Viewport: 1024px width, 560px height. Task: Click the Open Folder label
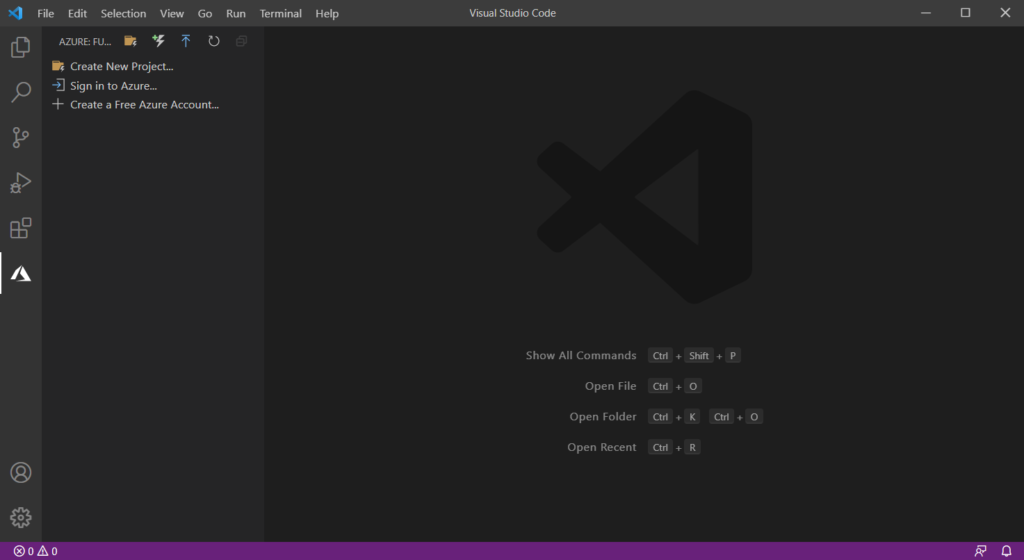pyautogui.click(x=603, y=416)
